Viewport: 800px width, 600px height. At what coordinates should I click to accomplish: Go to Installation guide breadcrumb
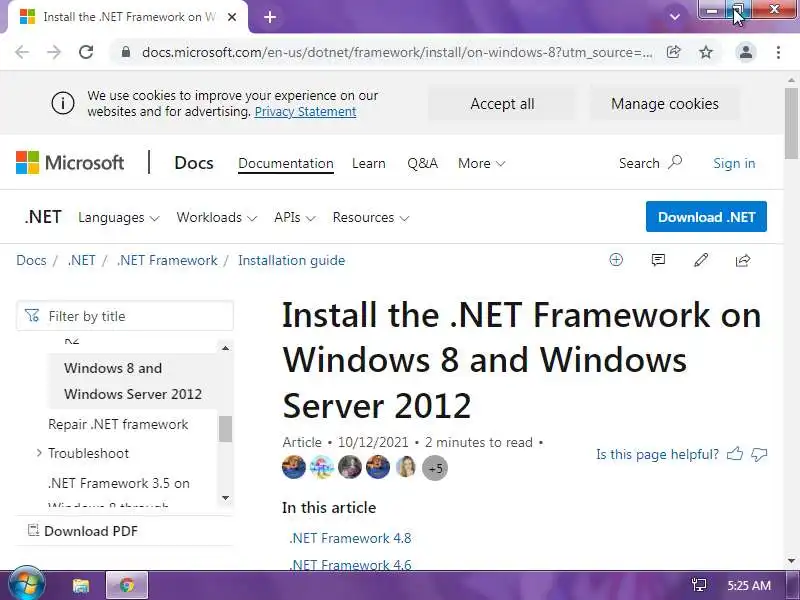291,260
